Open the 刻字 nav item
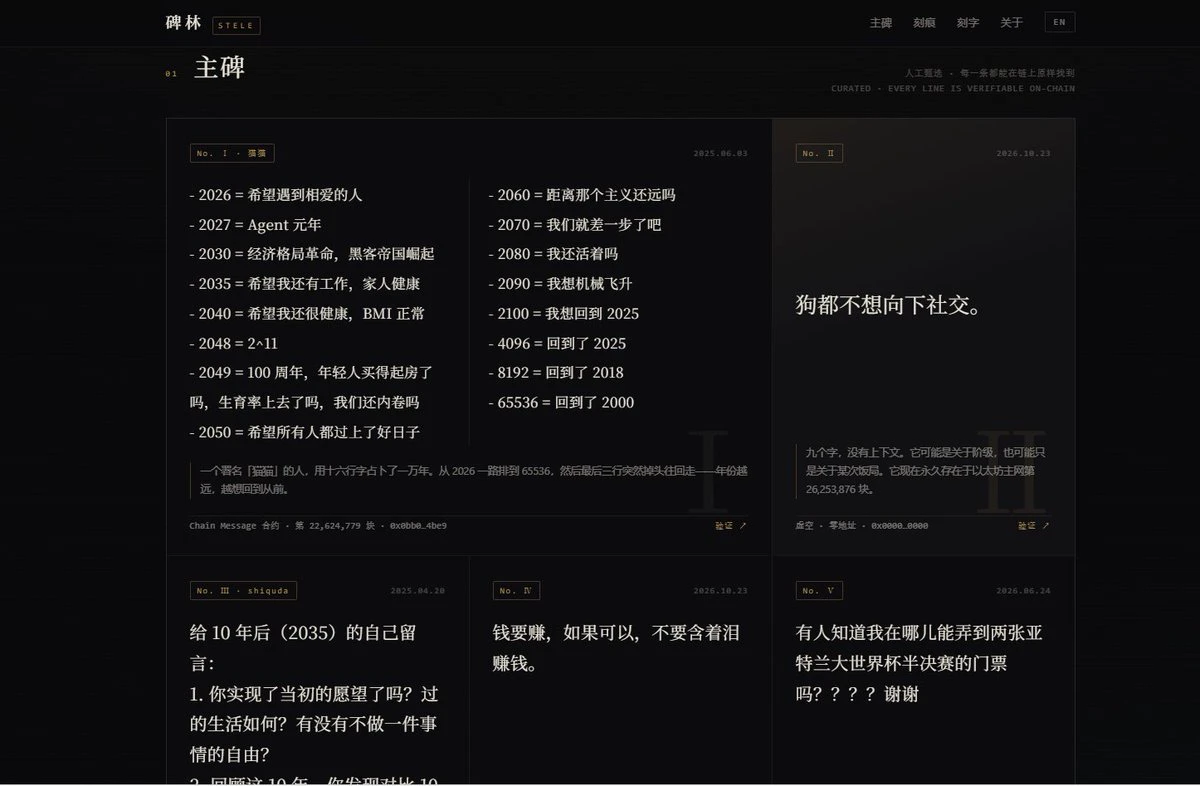This screenshot has height=786, width=1200. (967, 23)
